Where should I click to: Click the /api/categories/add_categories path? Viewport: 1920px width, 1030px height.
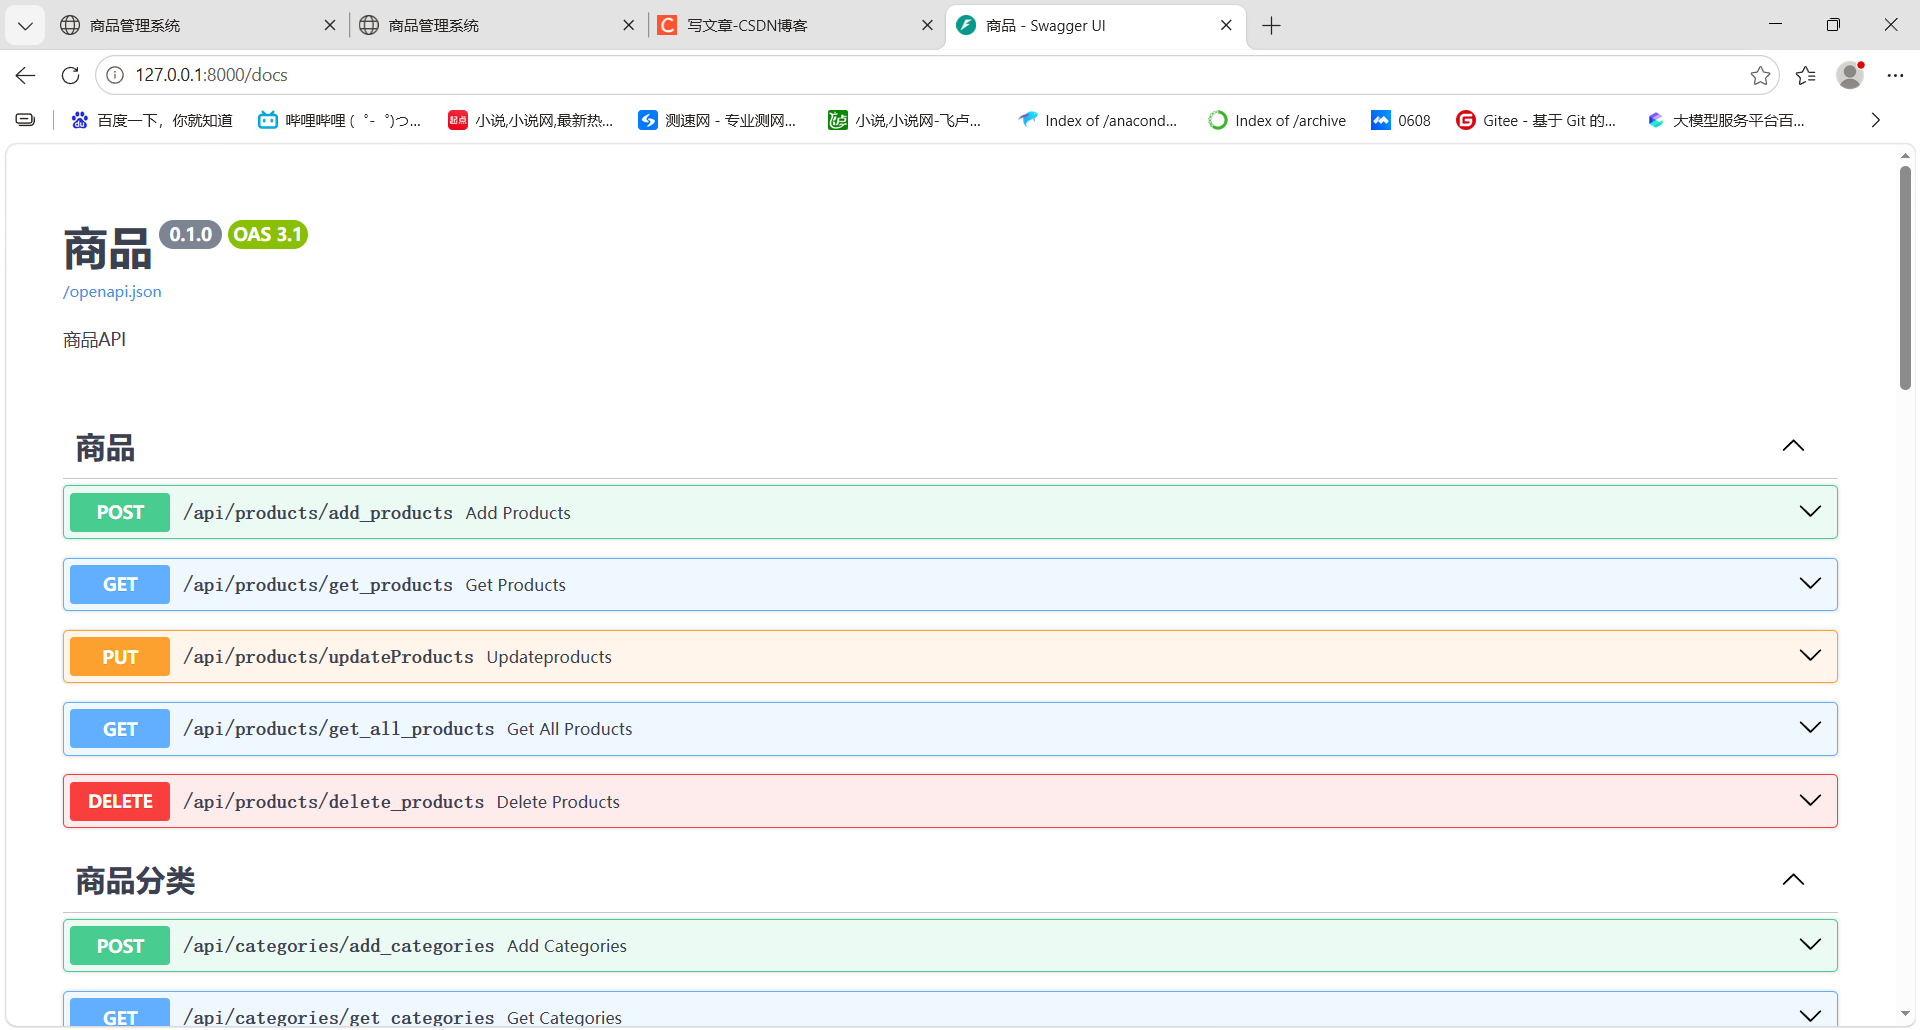[339, 946]
